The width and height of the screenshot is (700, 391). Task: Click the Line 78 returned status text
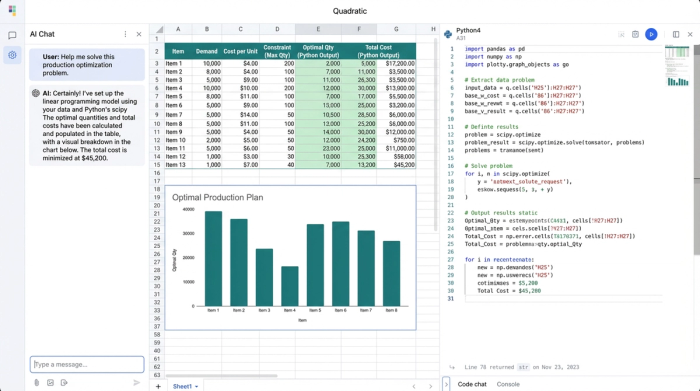[x=521, y=367]
